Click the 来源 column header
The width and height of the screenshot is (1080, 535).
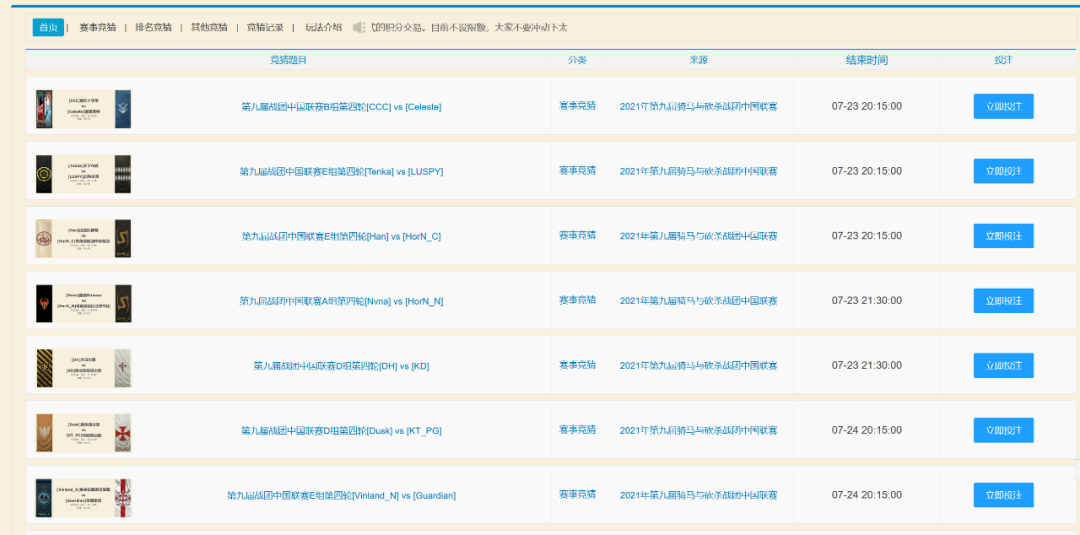698,60
